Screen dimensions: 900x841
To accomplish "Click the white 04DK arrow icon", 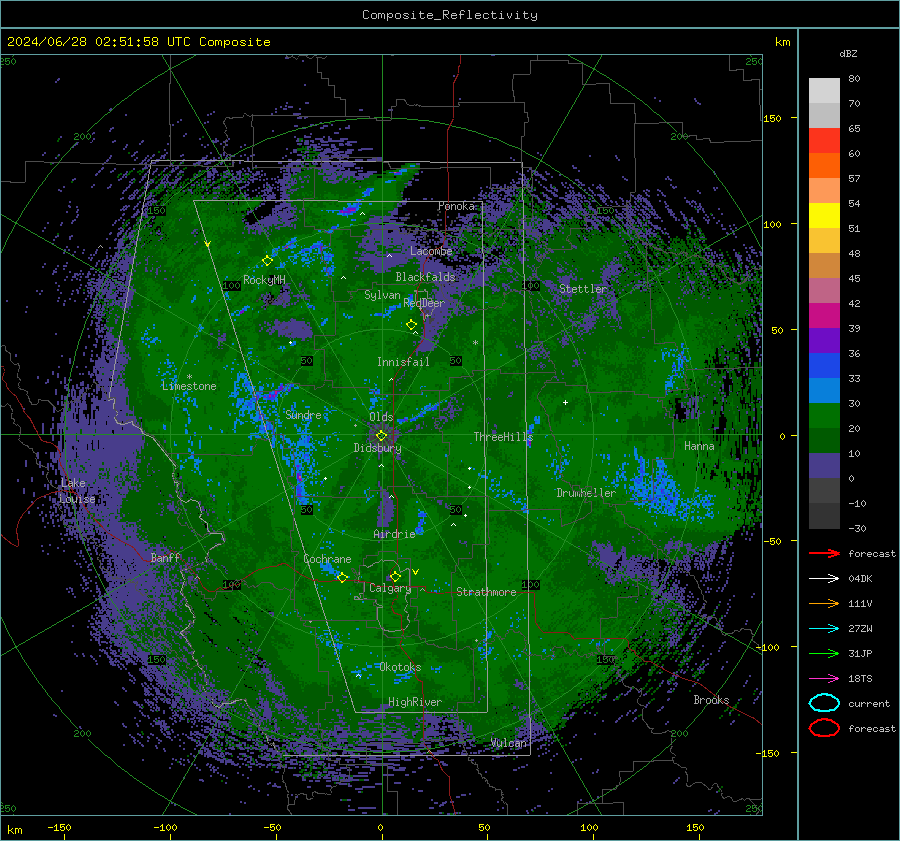I will click(824, 578).
